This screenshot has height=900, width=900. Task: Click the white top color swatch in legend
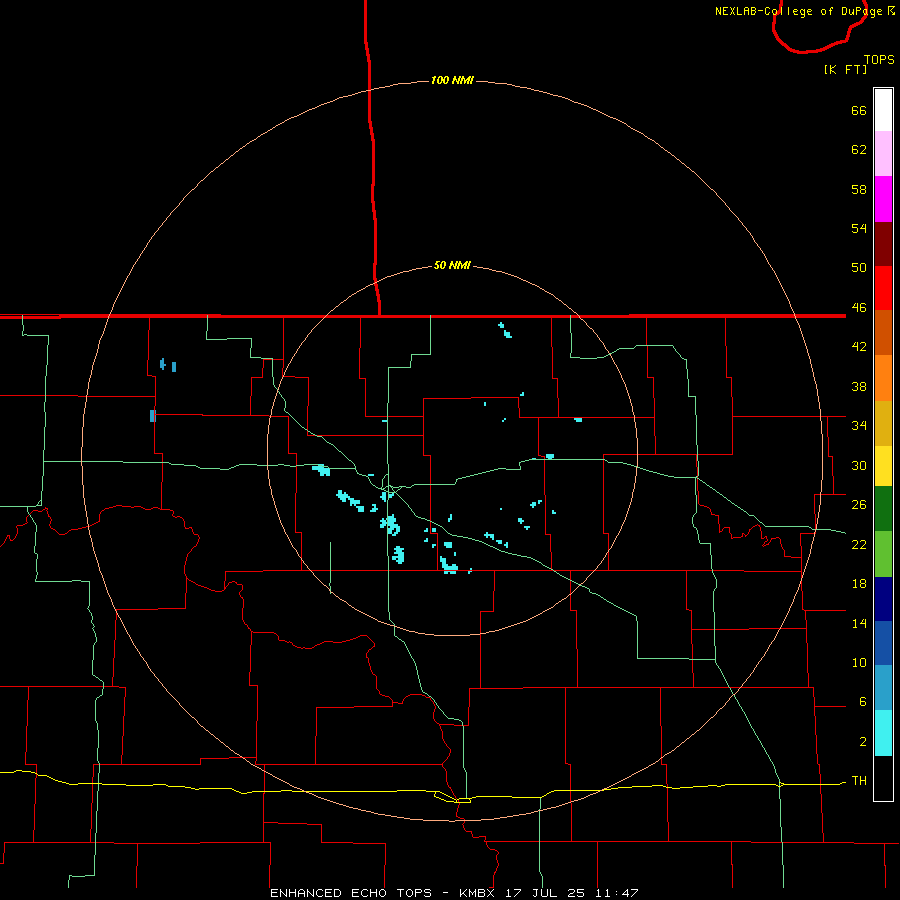(883, 110)
